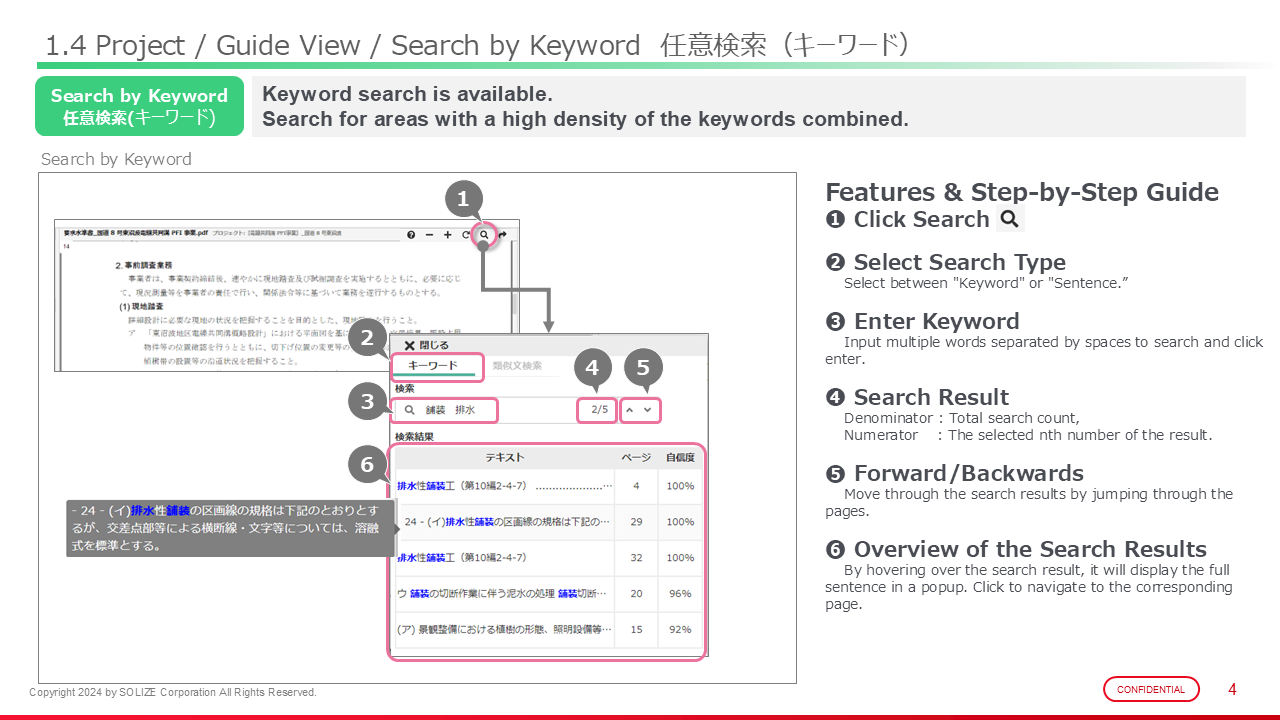Click the magnifier icon next to Click Search
The image size is (1280, 720).
pos(1010,219)
